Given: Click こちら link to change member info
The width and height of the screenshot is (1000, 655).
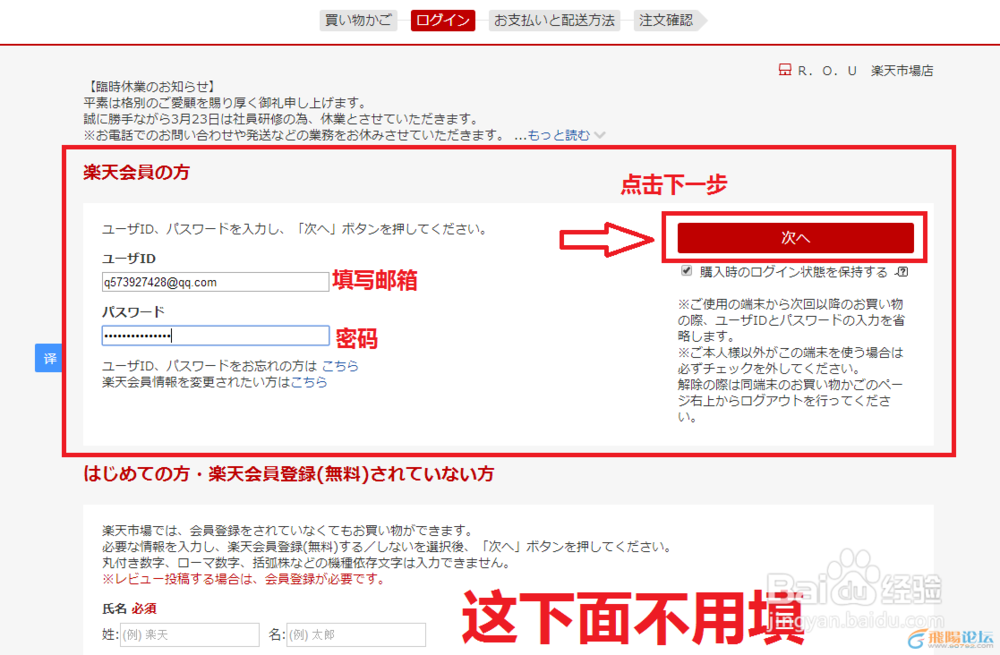Looking at the screenshot, I should coord(309,382).
